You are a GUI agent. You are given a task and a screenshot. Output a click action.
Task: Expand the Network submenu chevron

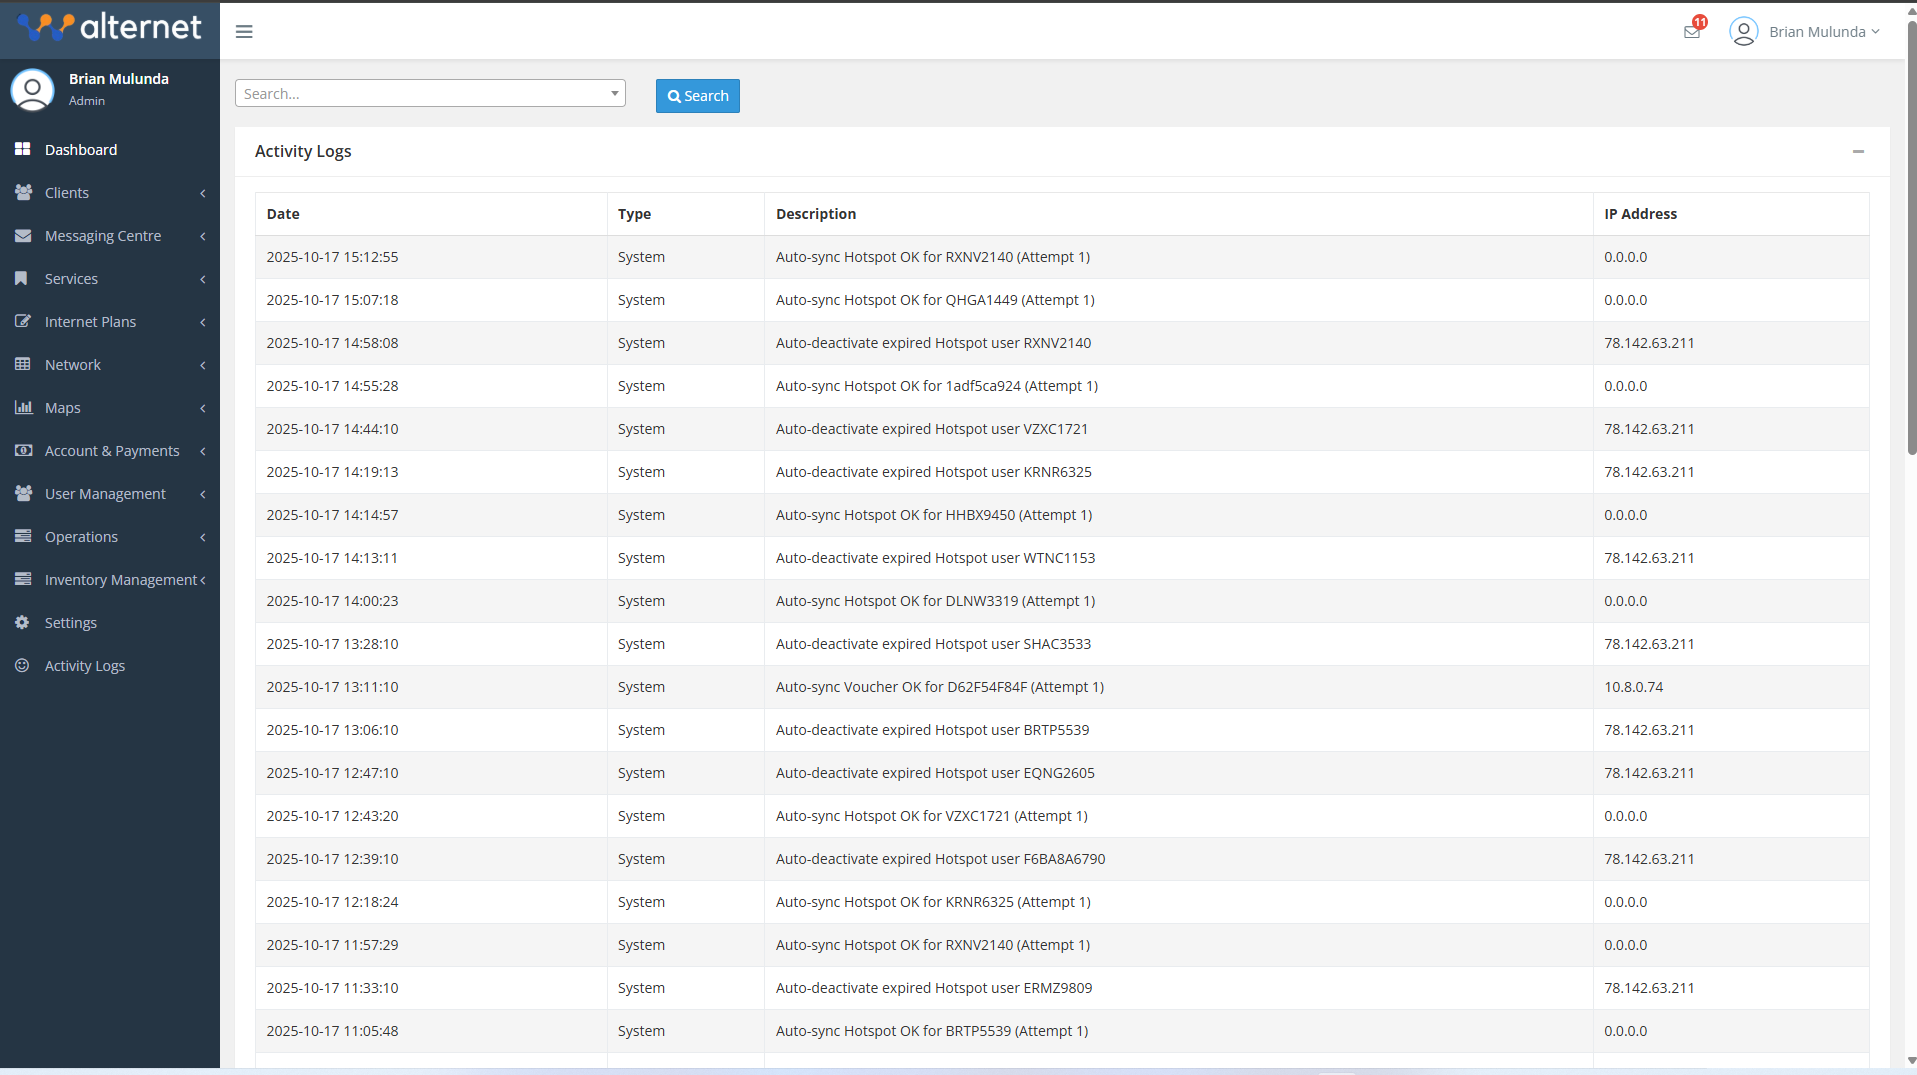[203, 365]
